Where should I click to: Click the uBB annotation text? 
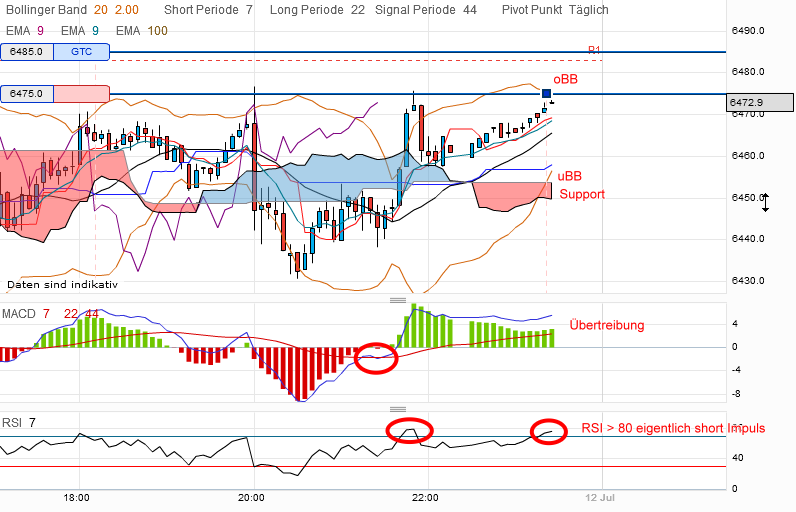click(x=570, y=176)
